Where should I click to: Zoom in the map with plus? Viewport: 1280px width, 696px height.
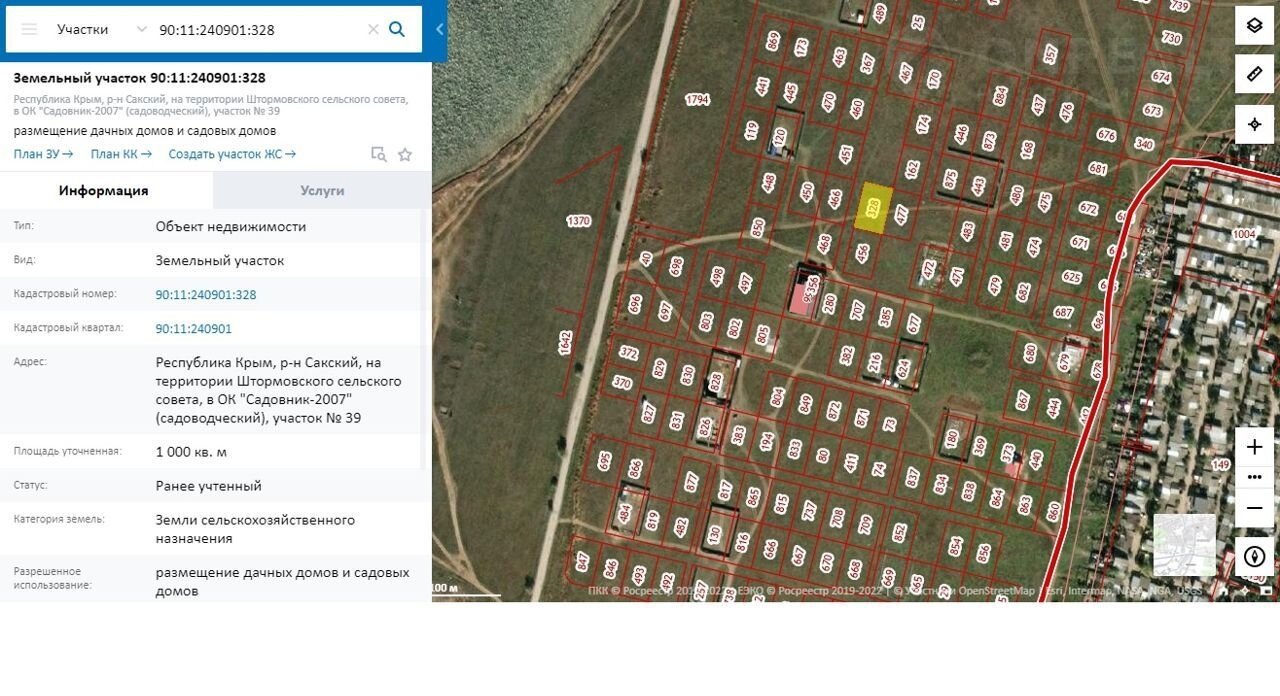tap(1254, 447)
